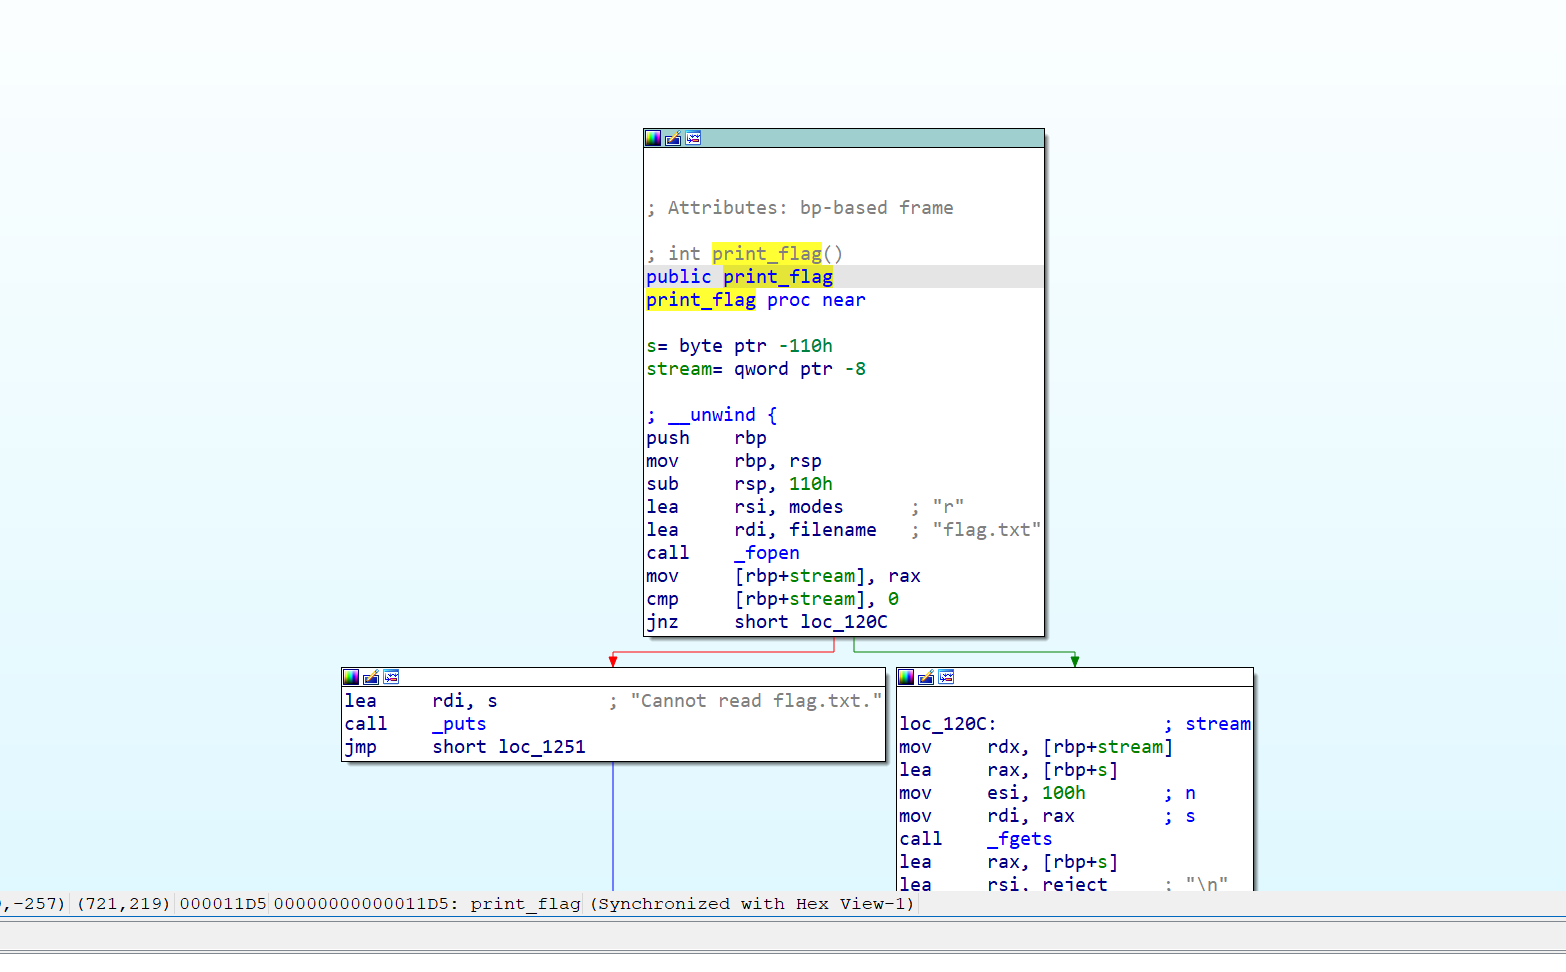
Task: Open the edit-comment icon on the error block
Action: click(x=371, y=677)
